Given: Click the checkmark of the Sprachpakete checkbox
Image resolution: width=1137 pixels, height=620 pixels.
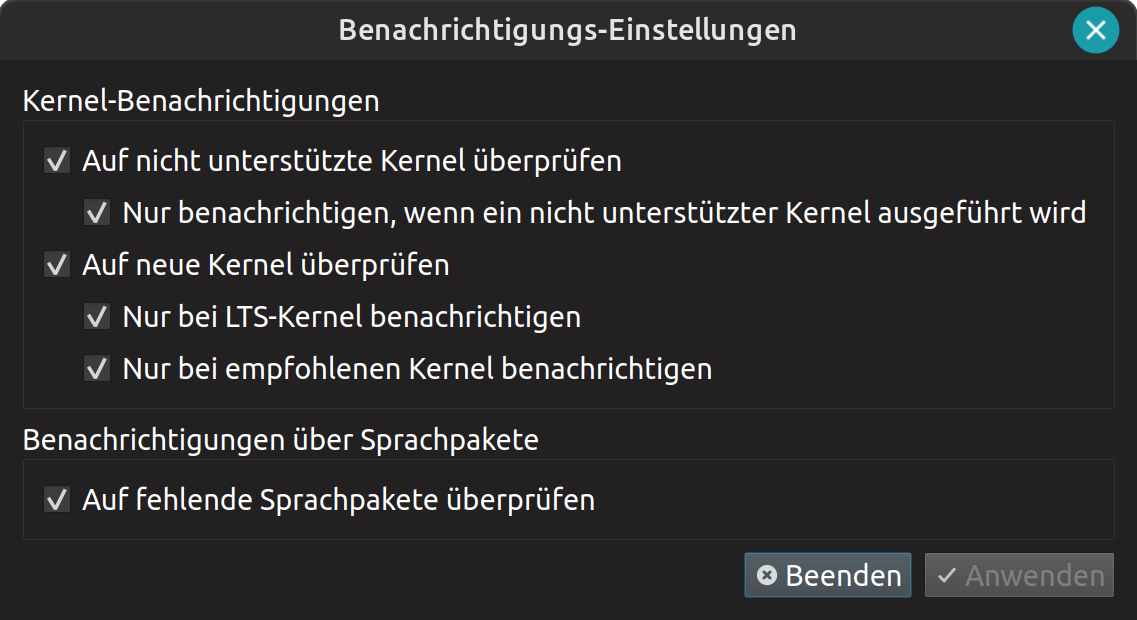Looking at the screenshot, I should (55, 500).
